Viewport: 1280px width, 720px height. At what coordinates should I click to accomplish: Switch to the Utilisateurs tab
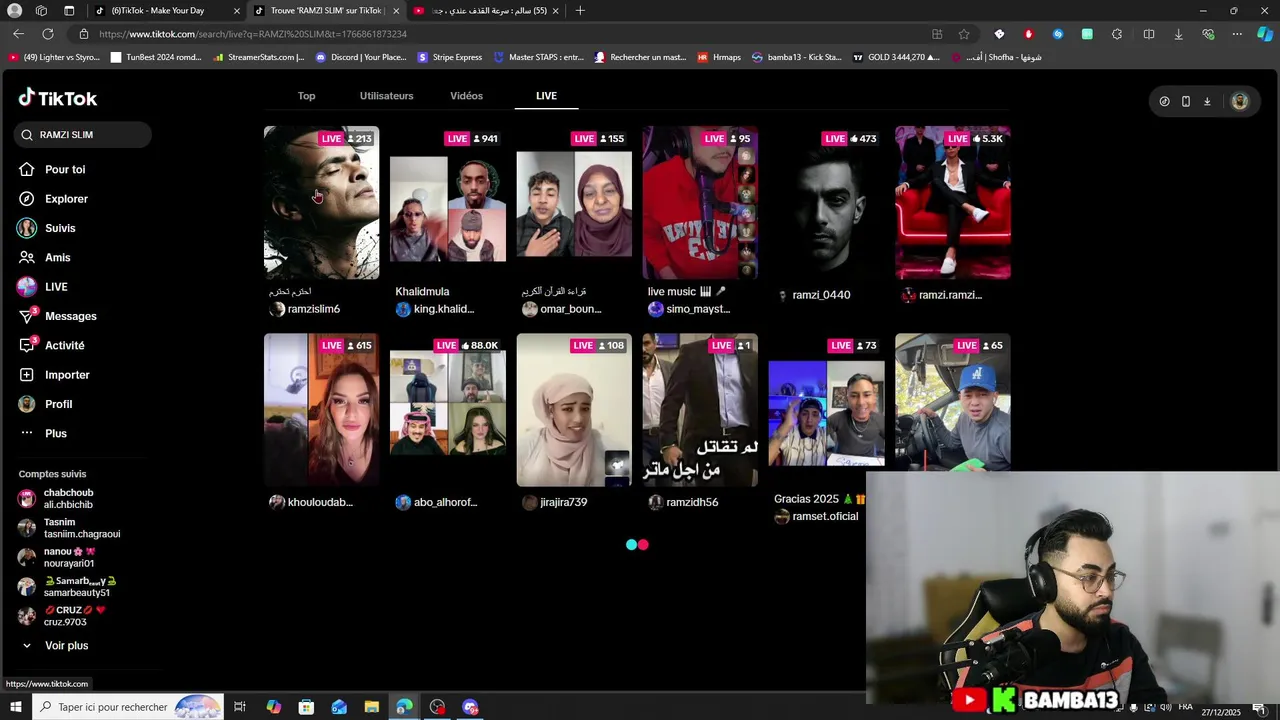click(386, 96)
